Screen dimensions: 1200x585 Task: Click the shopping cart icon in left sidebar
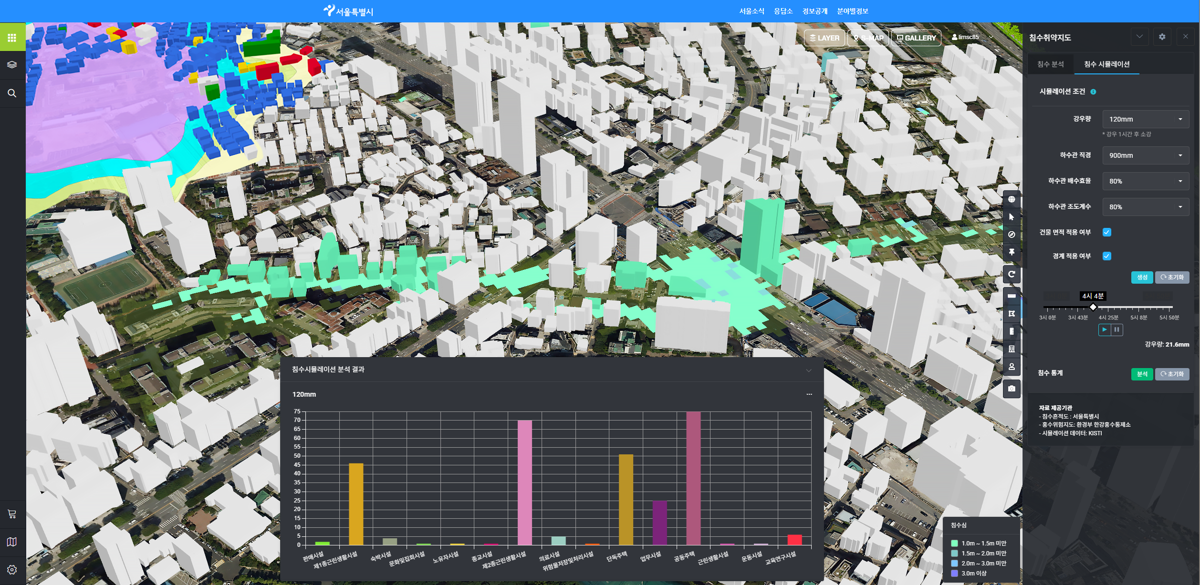(x=12, y=514)
